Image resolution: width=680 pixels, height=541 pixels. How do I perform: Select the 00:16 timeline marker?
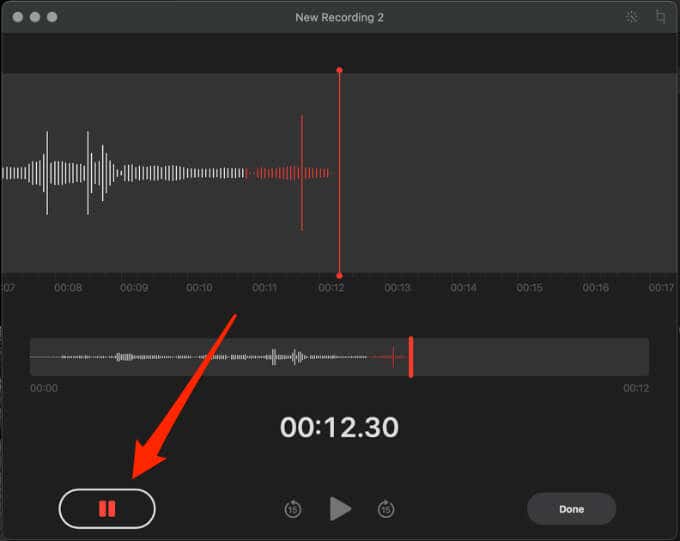(595, 288)
